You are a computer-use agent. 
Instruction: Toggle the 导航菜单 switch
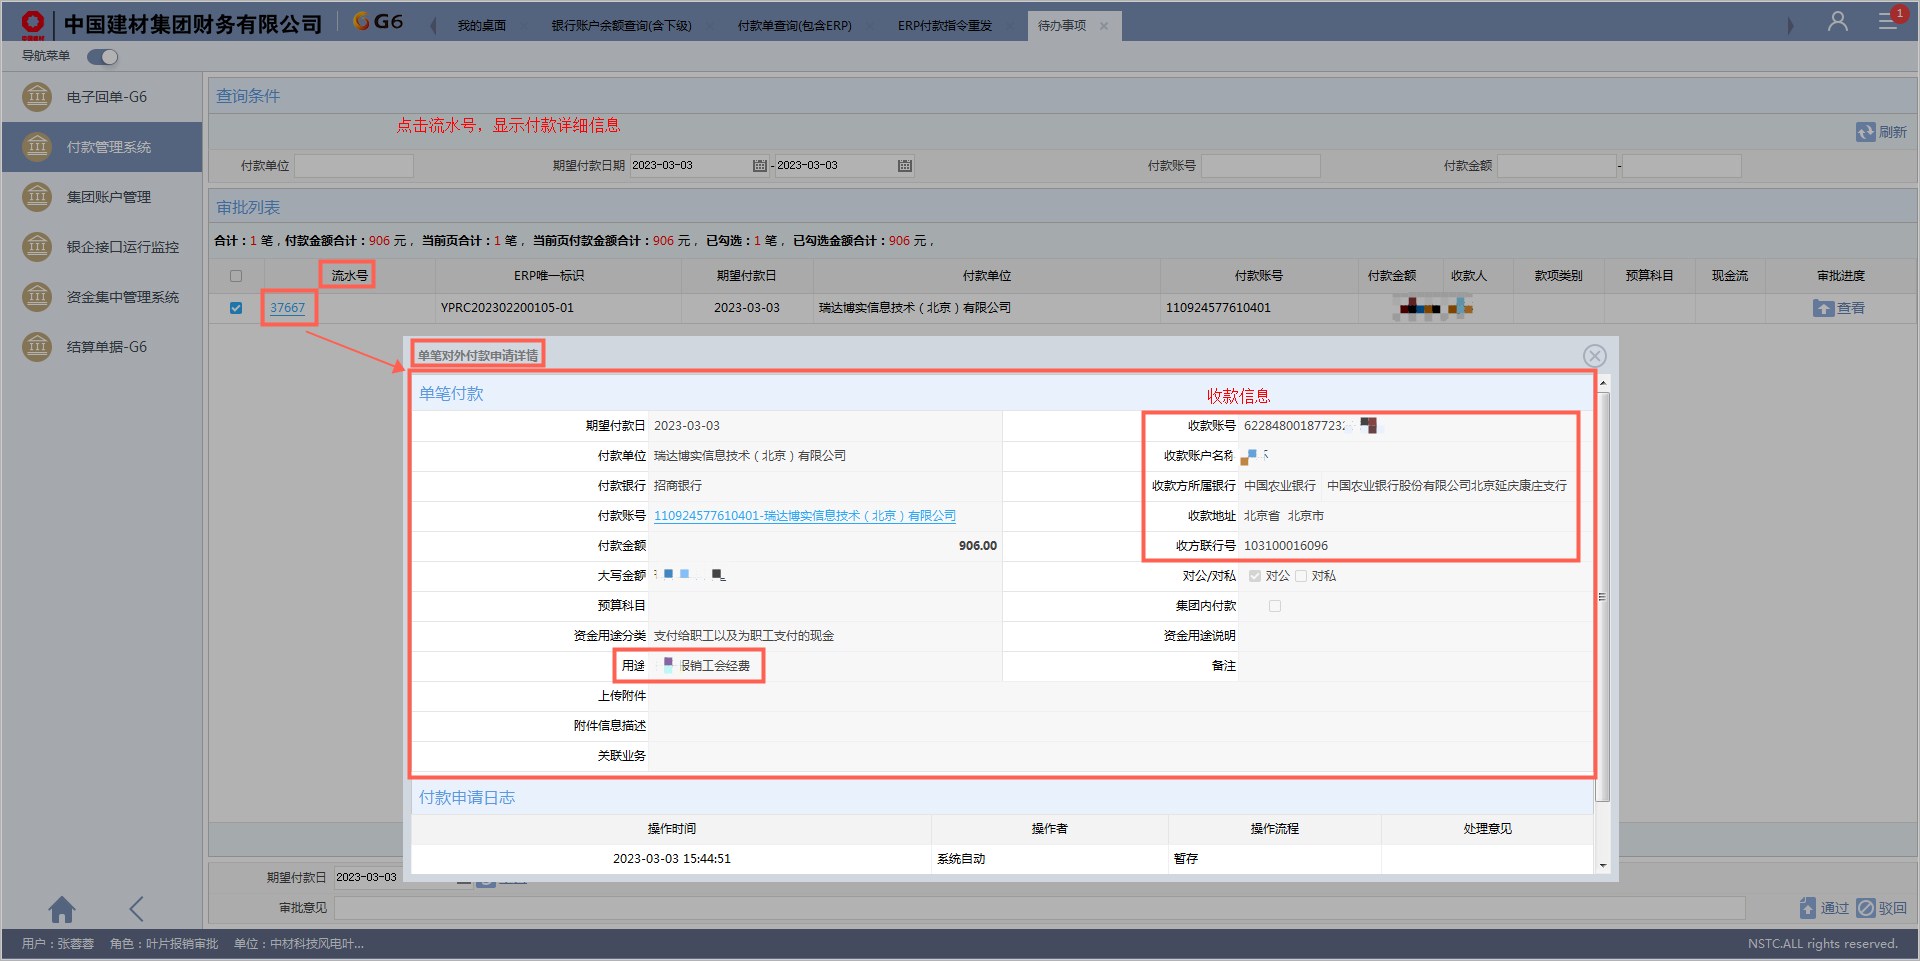102,57
